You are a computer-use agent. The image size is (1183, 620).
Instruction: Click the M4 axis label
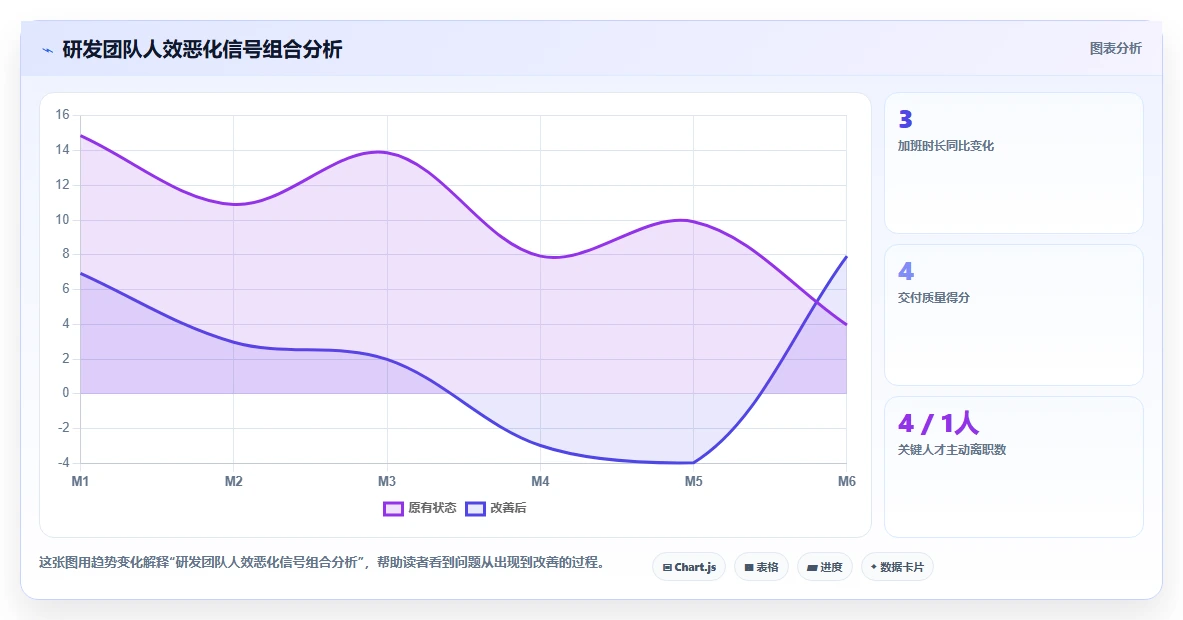click(x=540, y=481)
